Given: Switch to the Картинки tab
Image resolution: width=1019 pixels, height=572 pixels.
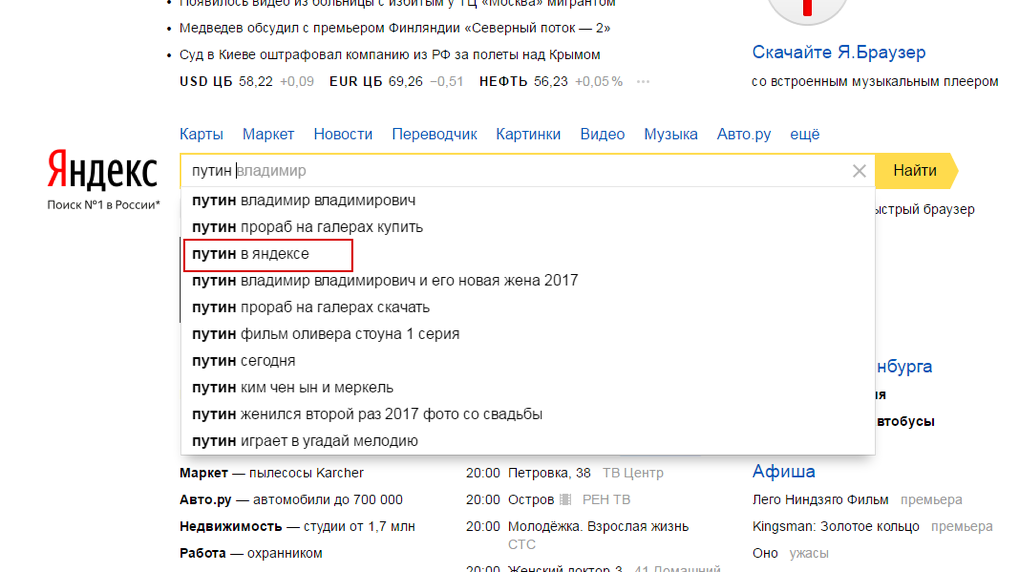Looking at the screenshot, I should click(528, 134).
